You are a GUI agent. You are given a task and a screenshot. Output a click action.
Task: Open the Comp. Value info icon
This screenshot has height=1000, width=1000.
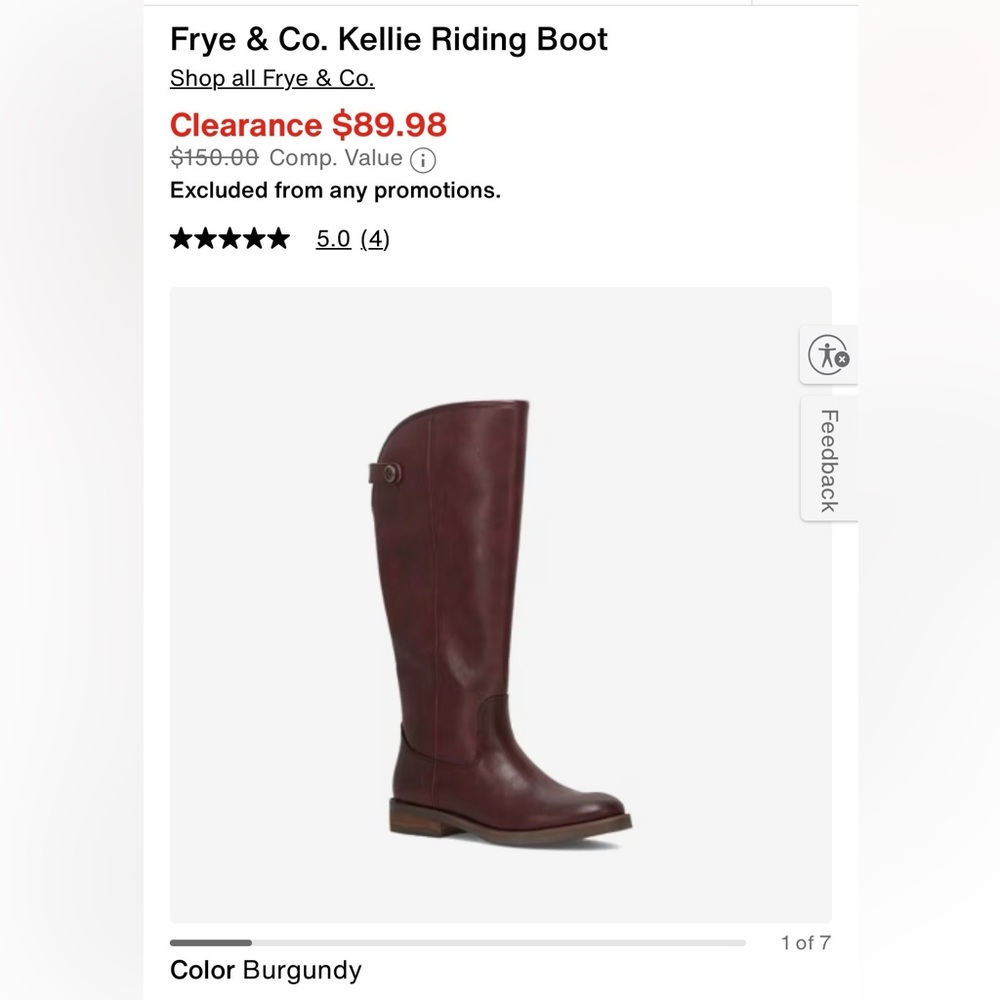(424, 158)
